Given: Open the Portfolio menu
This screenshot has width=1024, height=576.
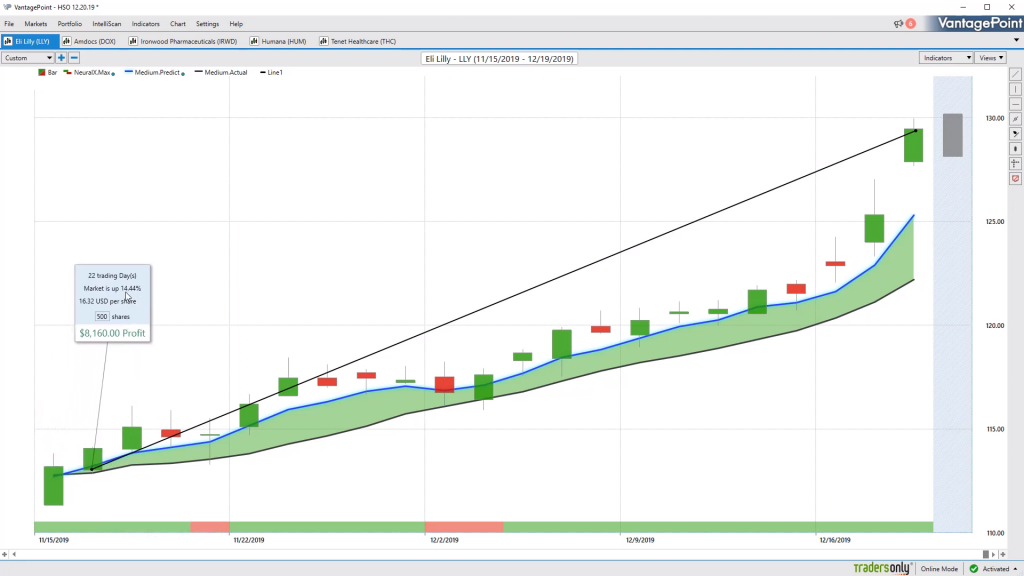Looking at the screenshot, I should [x=69, y=24].
